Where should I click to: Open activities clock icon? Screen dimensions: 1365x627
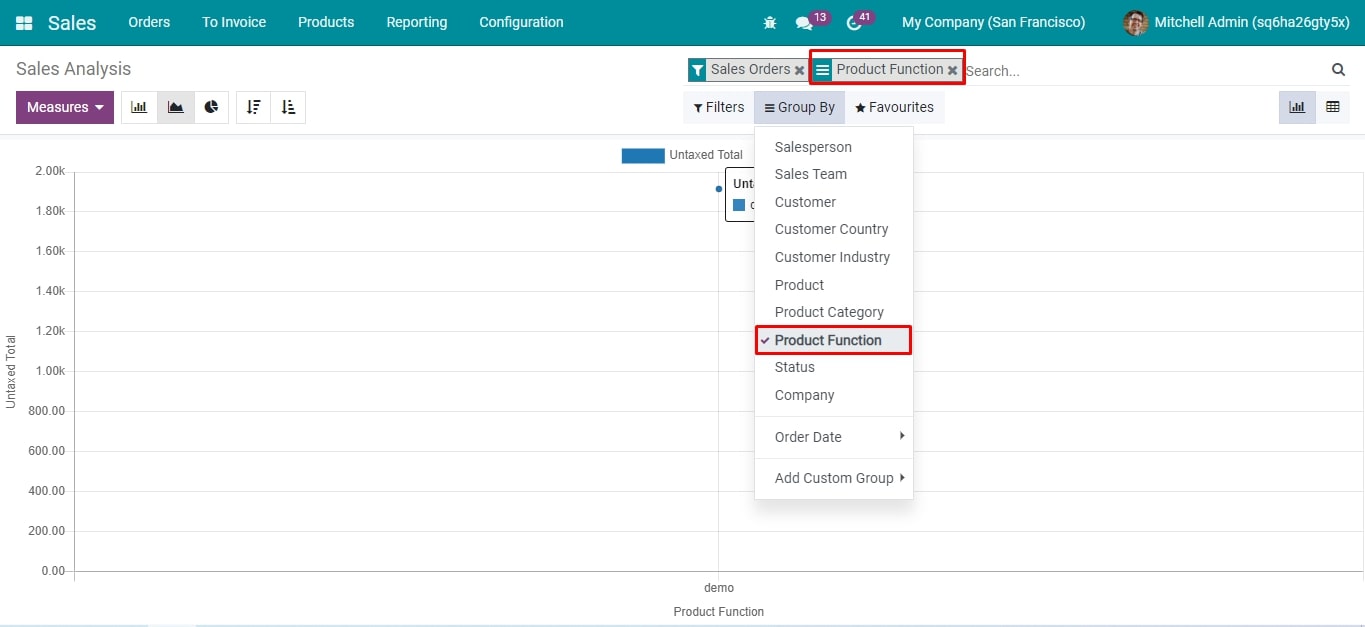coord(853,22)
